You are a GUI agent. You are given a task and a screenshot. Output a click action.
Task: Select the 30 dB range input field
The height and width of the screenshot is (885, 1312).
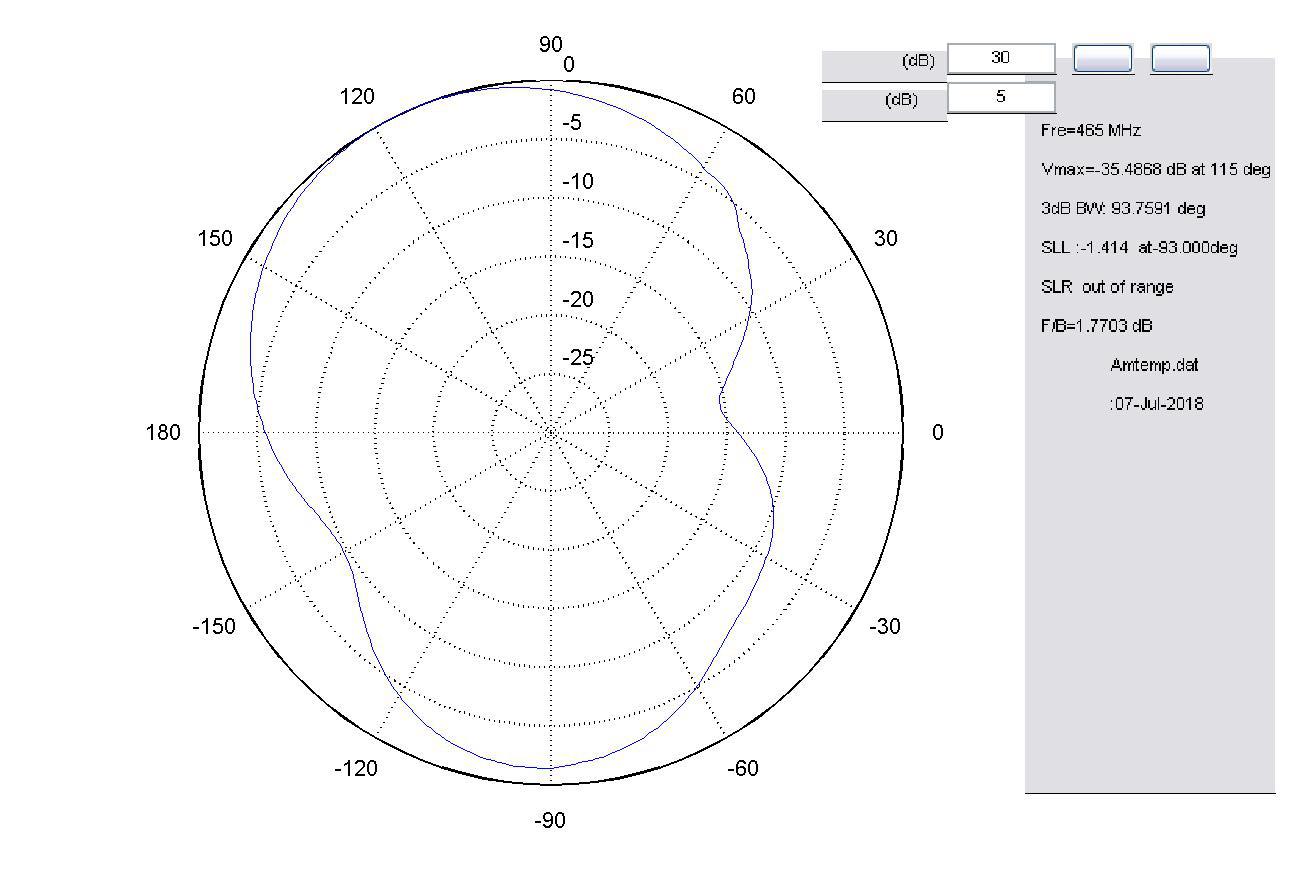pos(1001,58)
